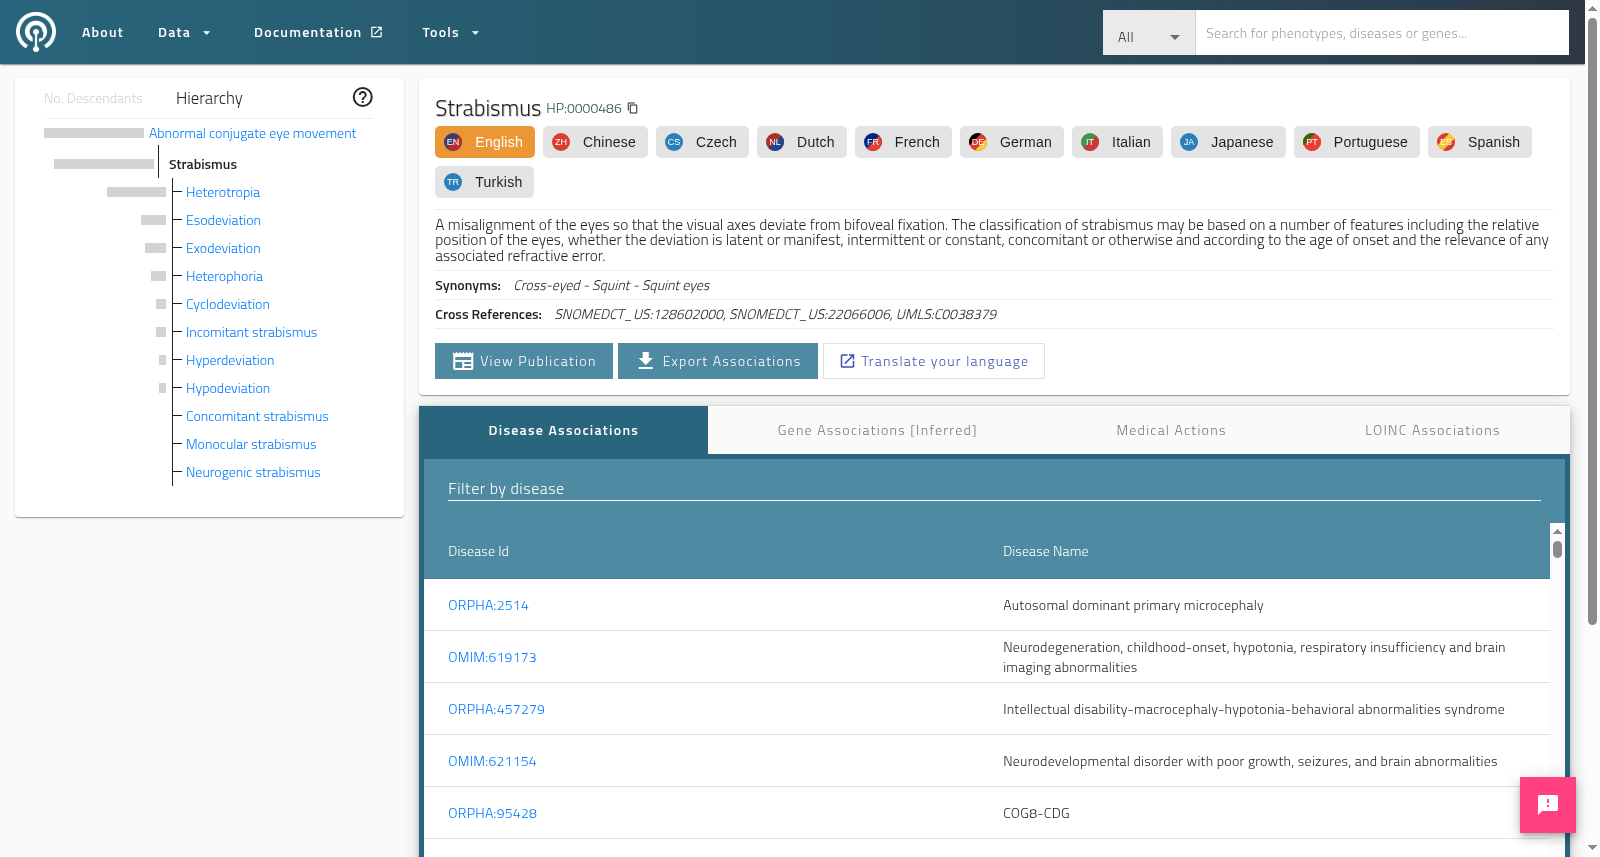Open disease OMIM:619173
The height and width of the screenshot is (857, 1600).
click(492, 657)
